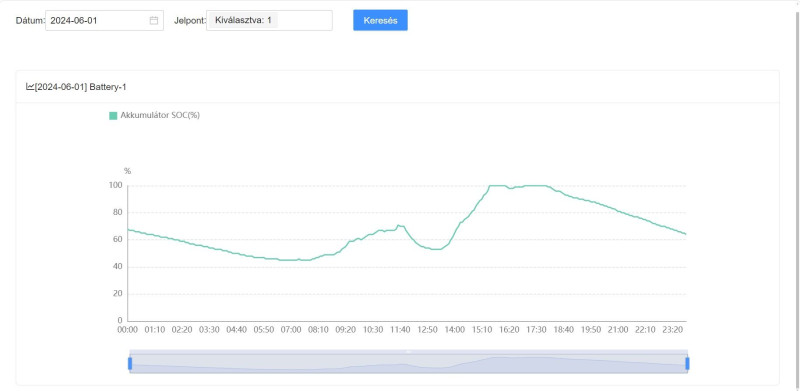Click the 15:10 x-axis label
The height and width of the screenshot is (391, 800).
[x=482, y=330]
